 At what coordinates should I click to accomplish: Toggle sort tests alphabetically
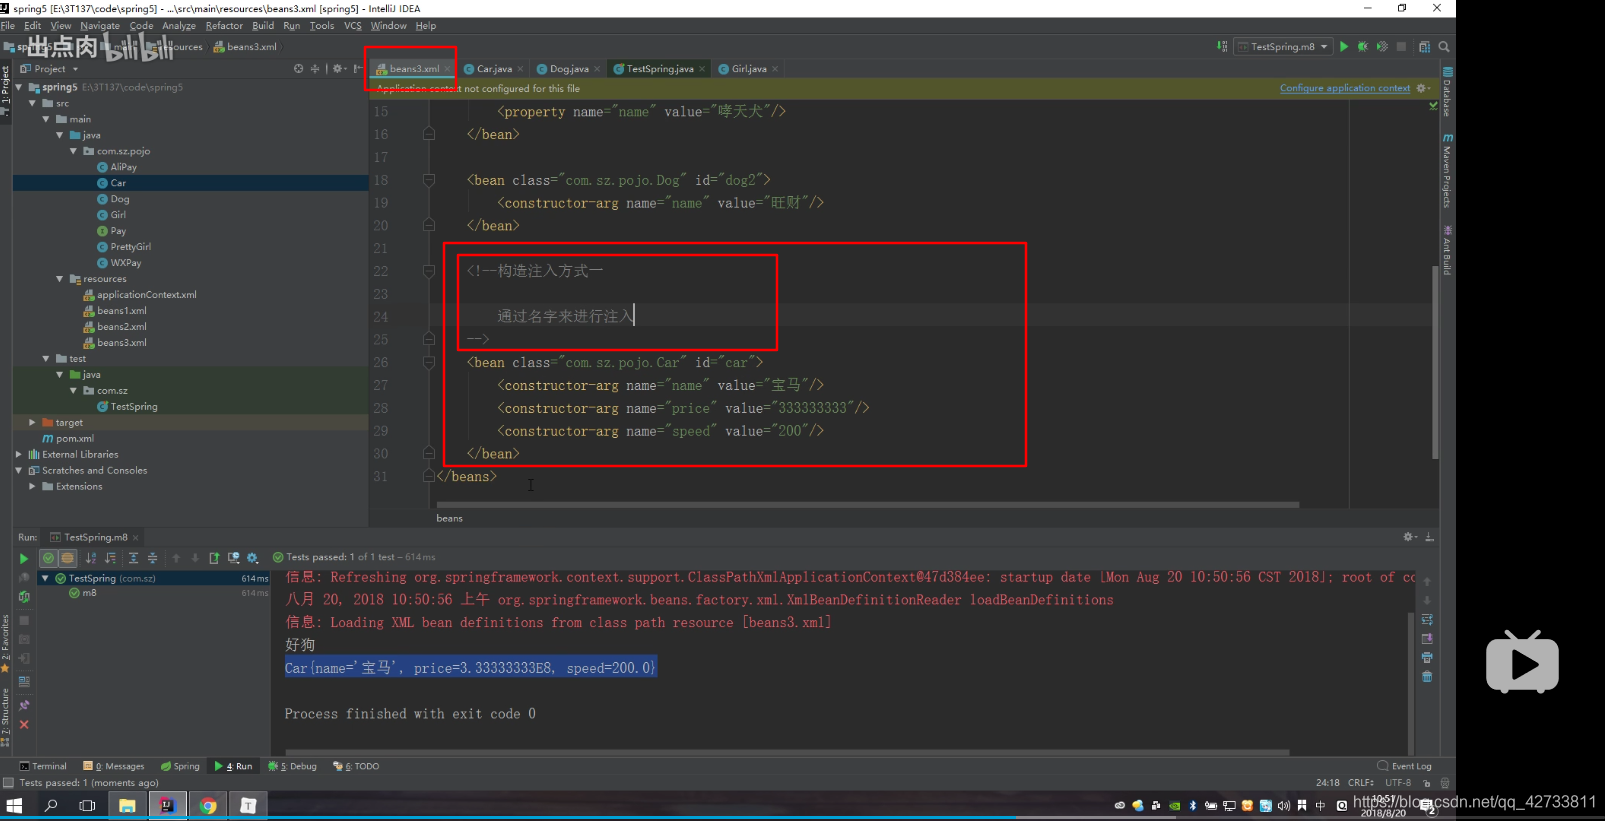pyautogui.click(x=91, y=558)
